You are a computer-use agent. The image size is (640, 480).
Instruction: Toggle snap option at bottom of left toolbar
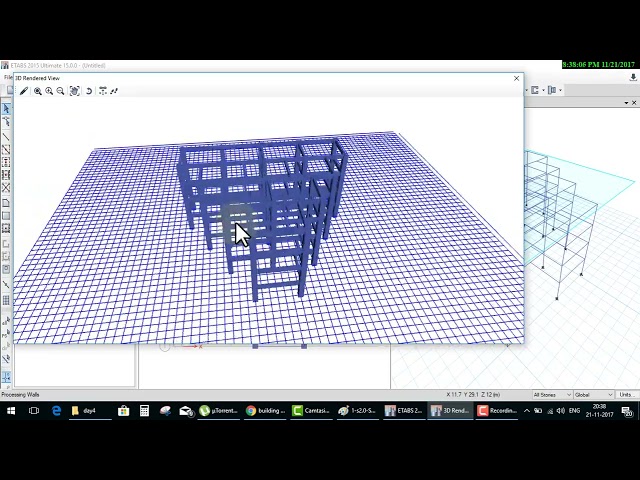6,378
